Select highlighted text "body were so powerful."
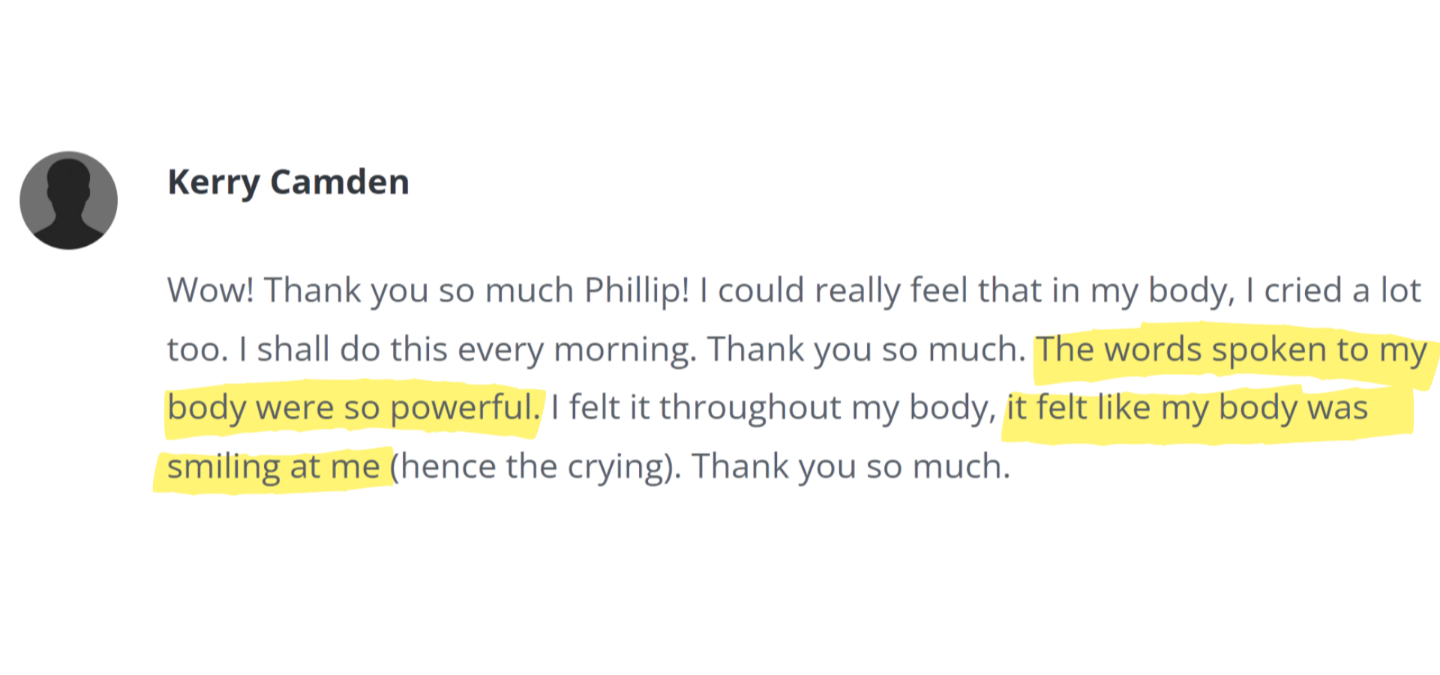The height and width of the screenshot is (675, 1440). coord(353,409)
